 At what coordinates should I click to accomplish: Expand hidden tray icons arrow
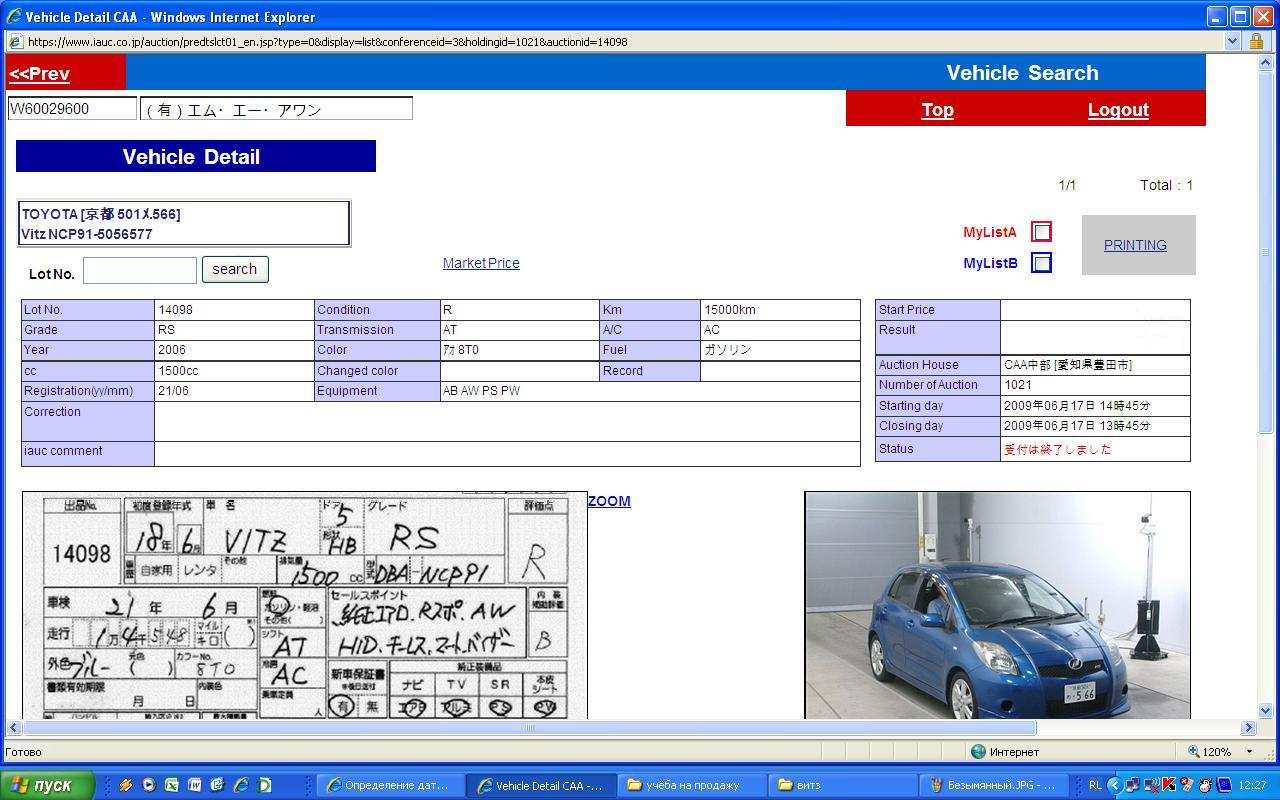coord(1114,785)
